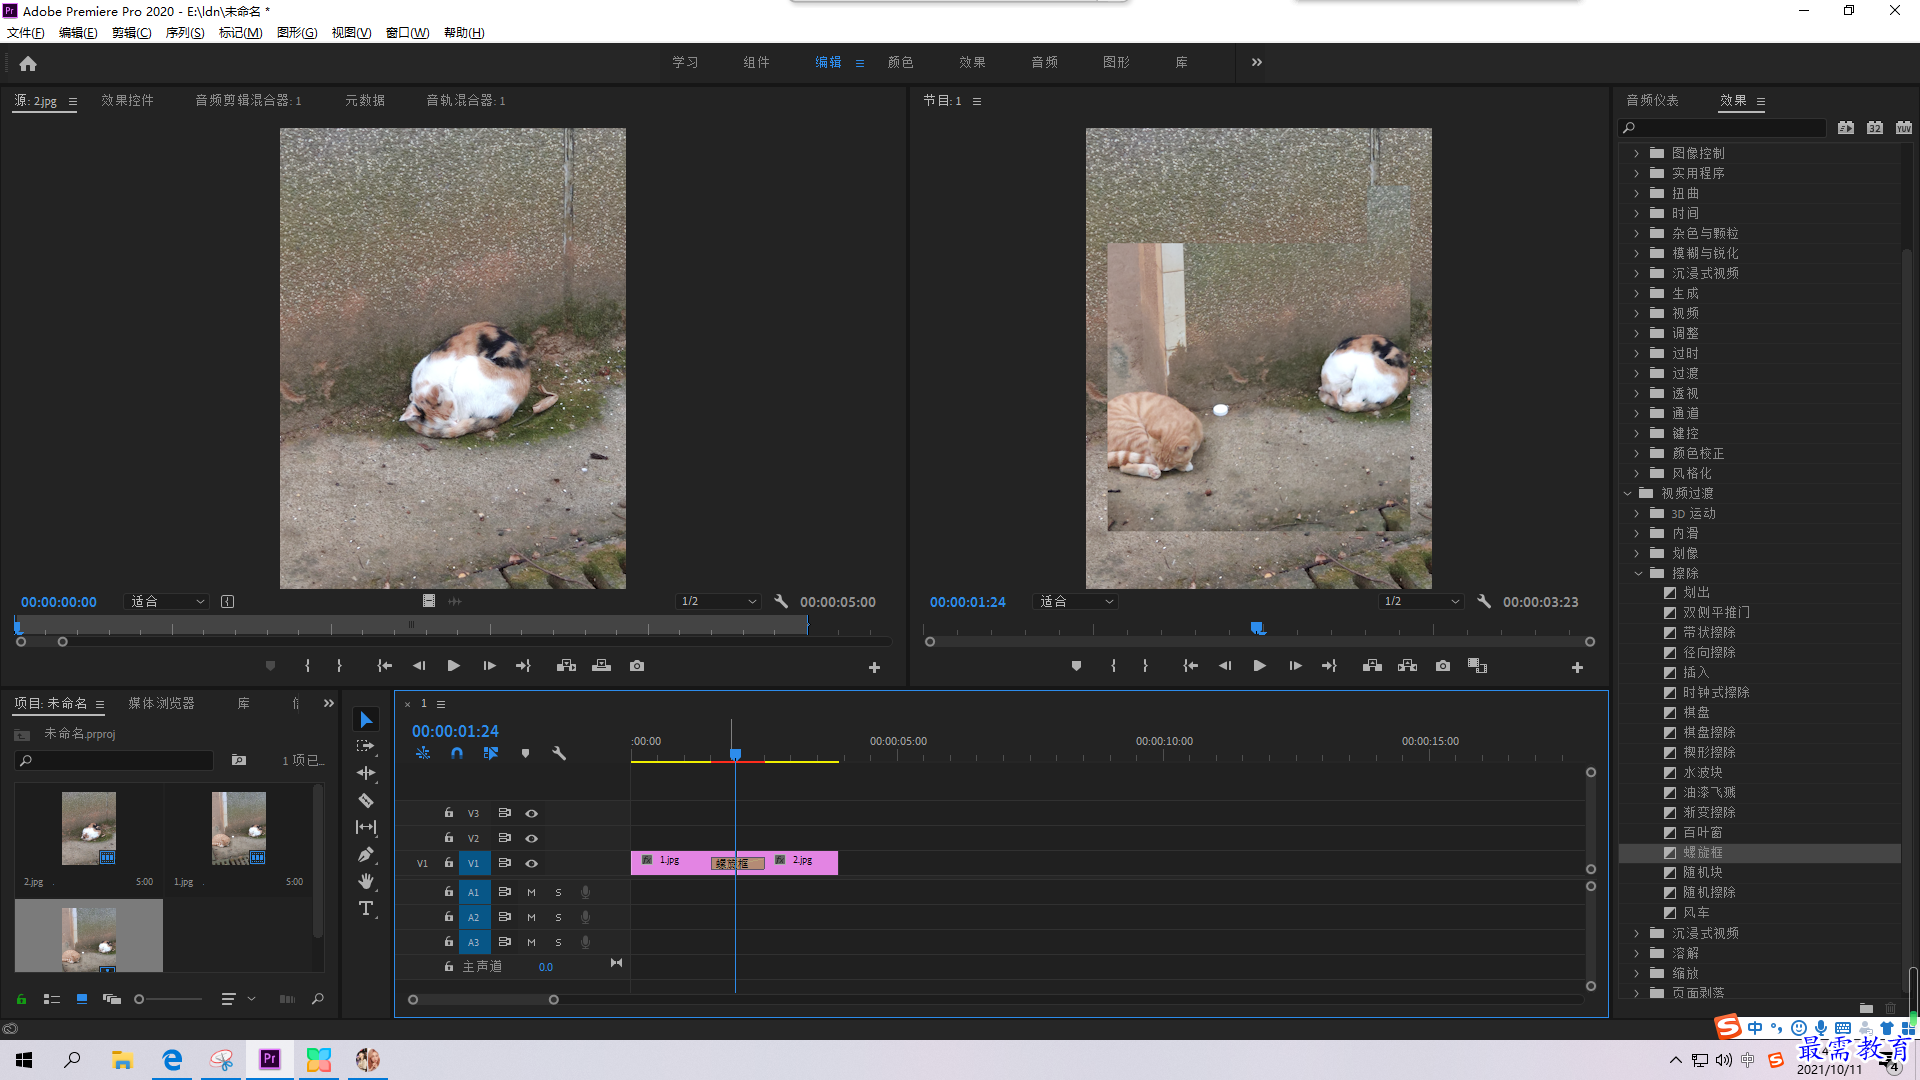Collapse the 擦除 folder

point(1638,573)
